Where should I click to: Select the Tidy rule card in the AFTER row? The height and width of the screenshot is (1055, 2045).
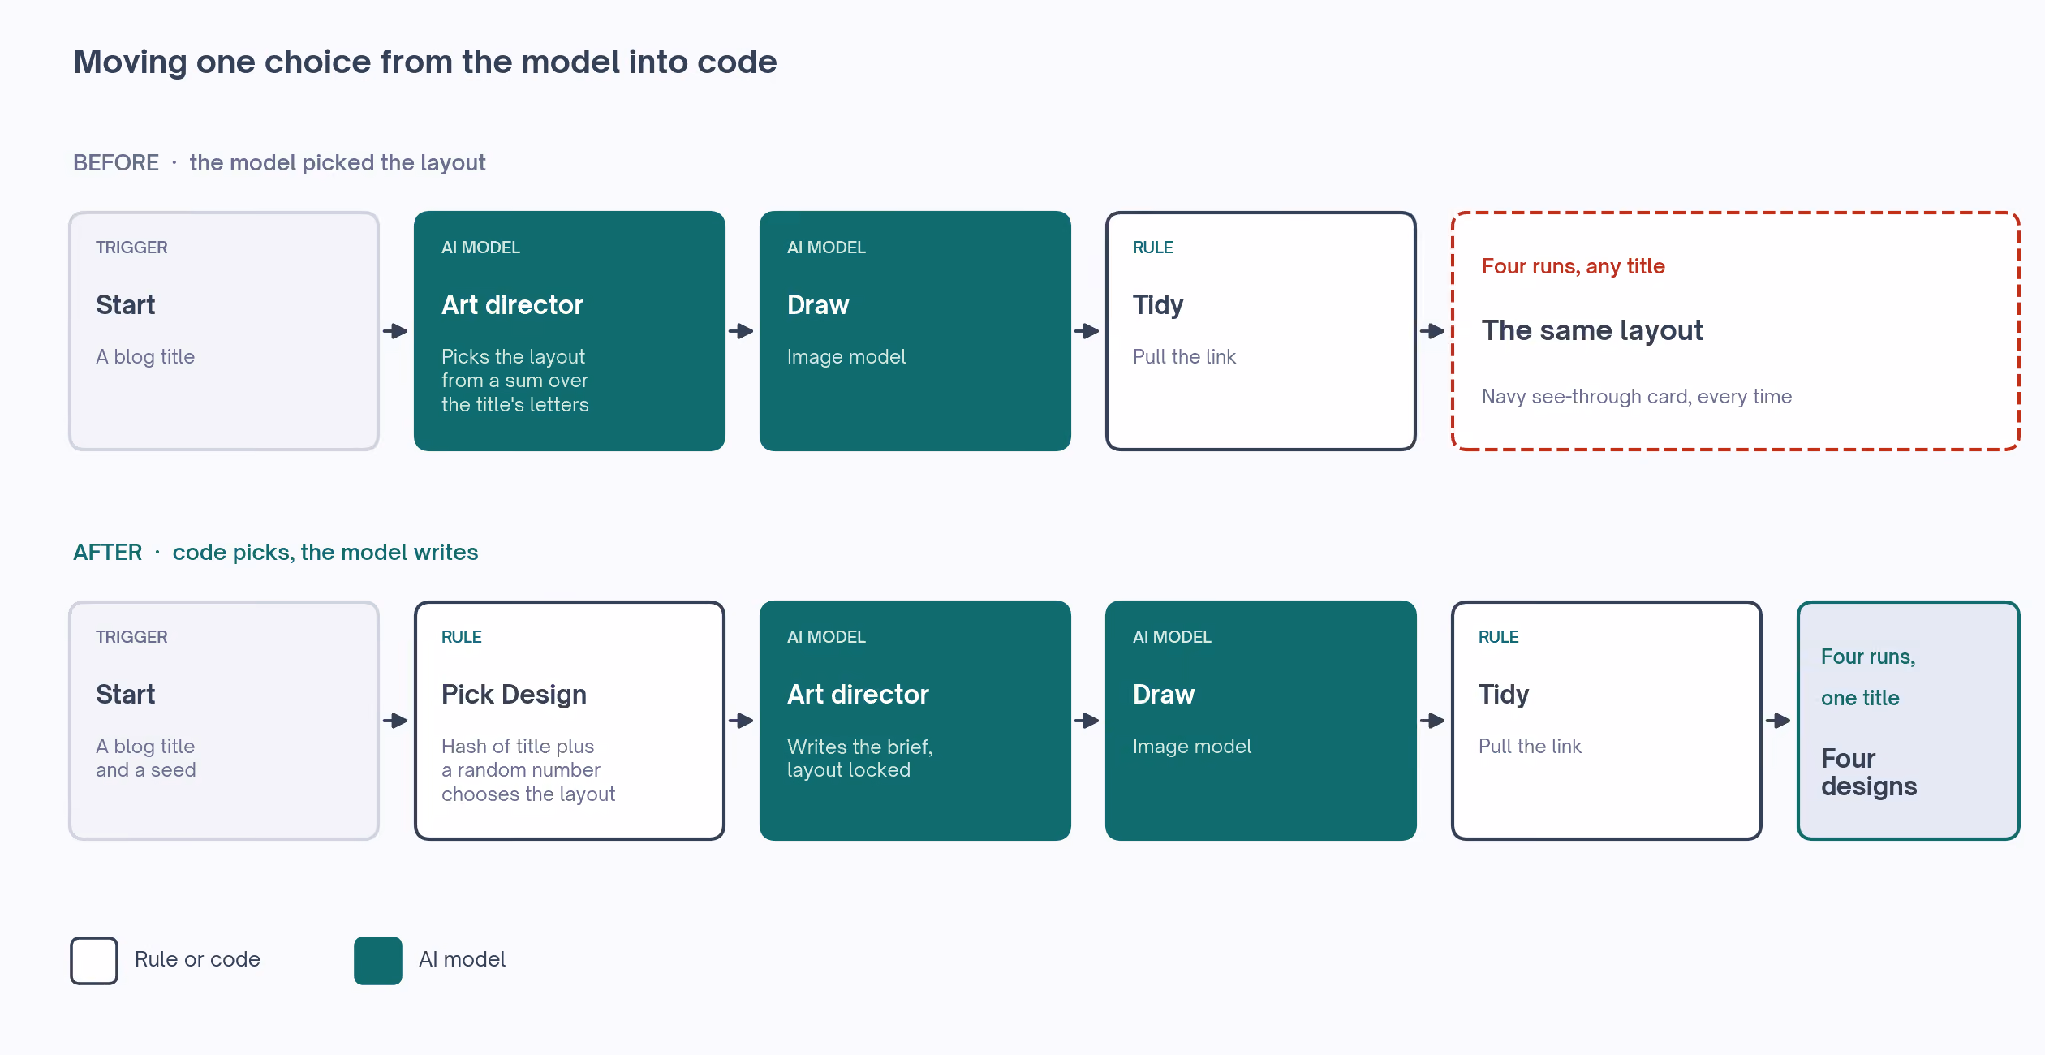(x=1606, y=721)
